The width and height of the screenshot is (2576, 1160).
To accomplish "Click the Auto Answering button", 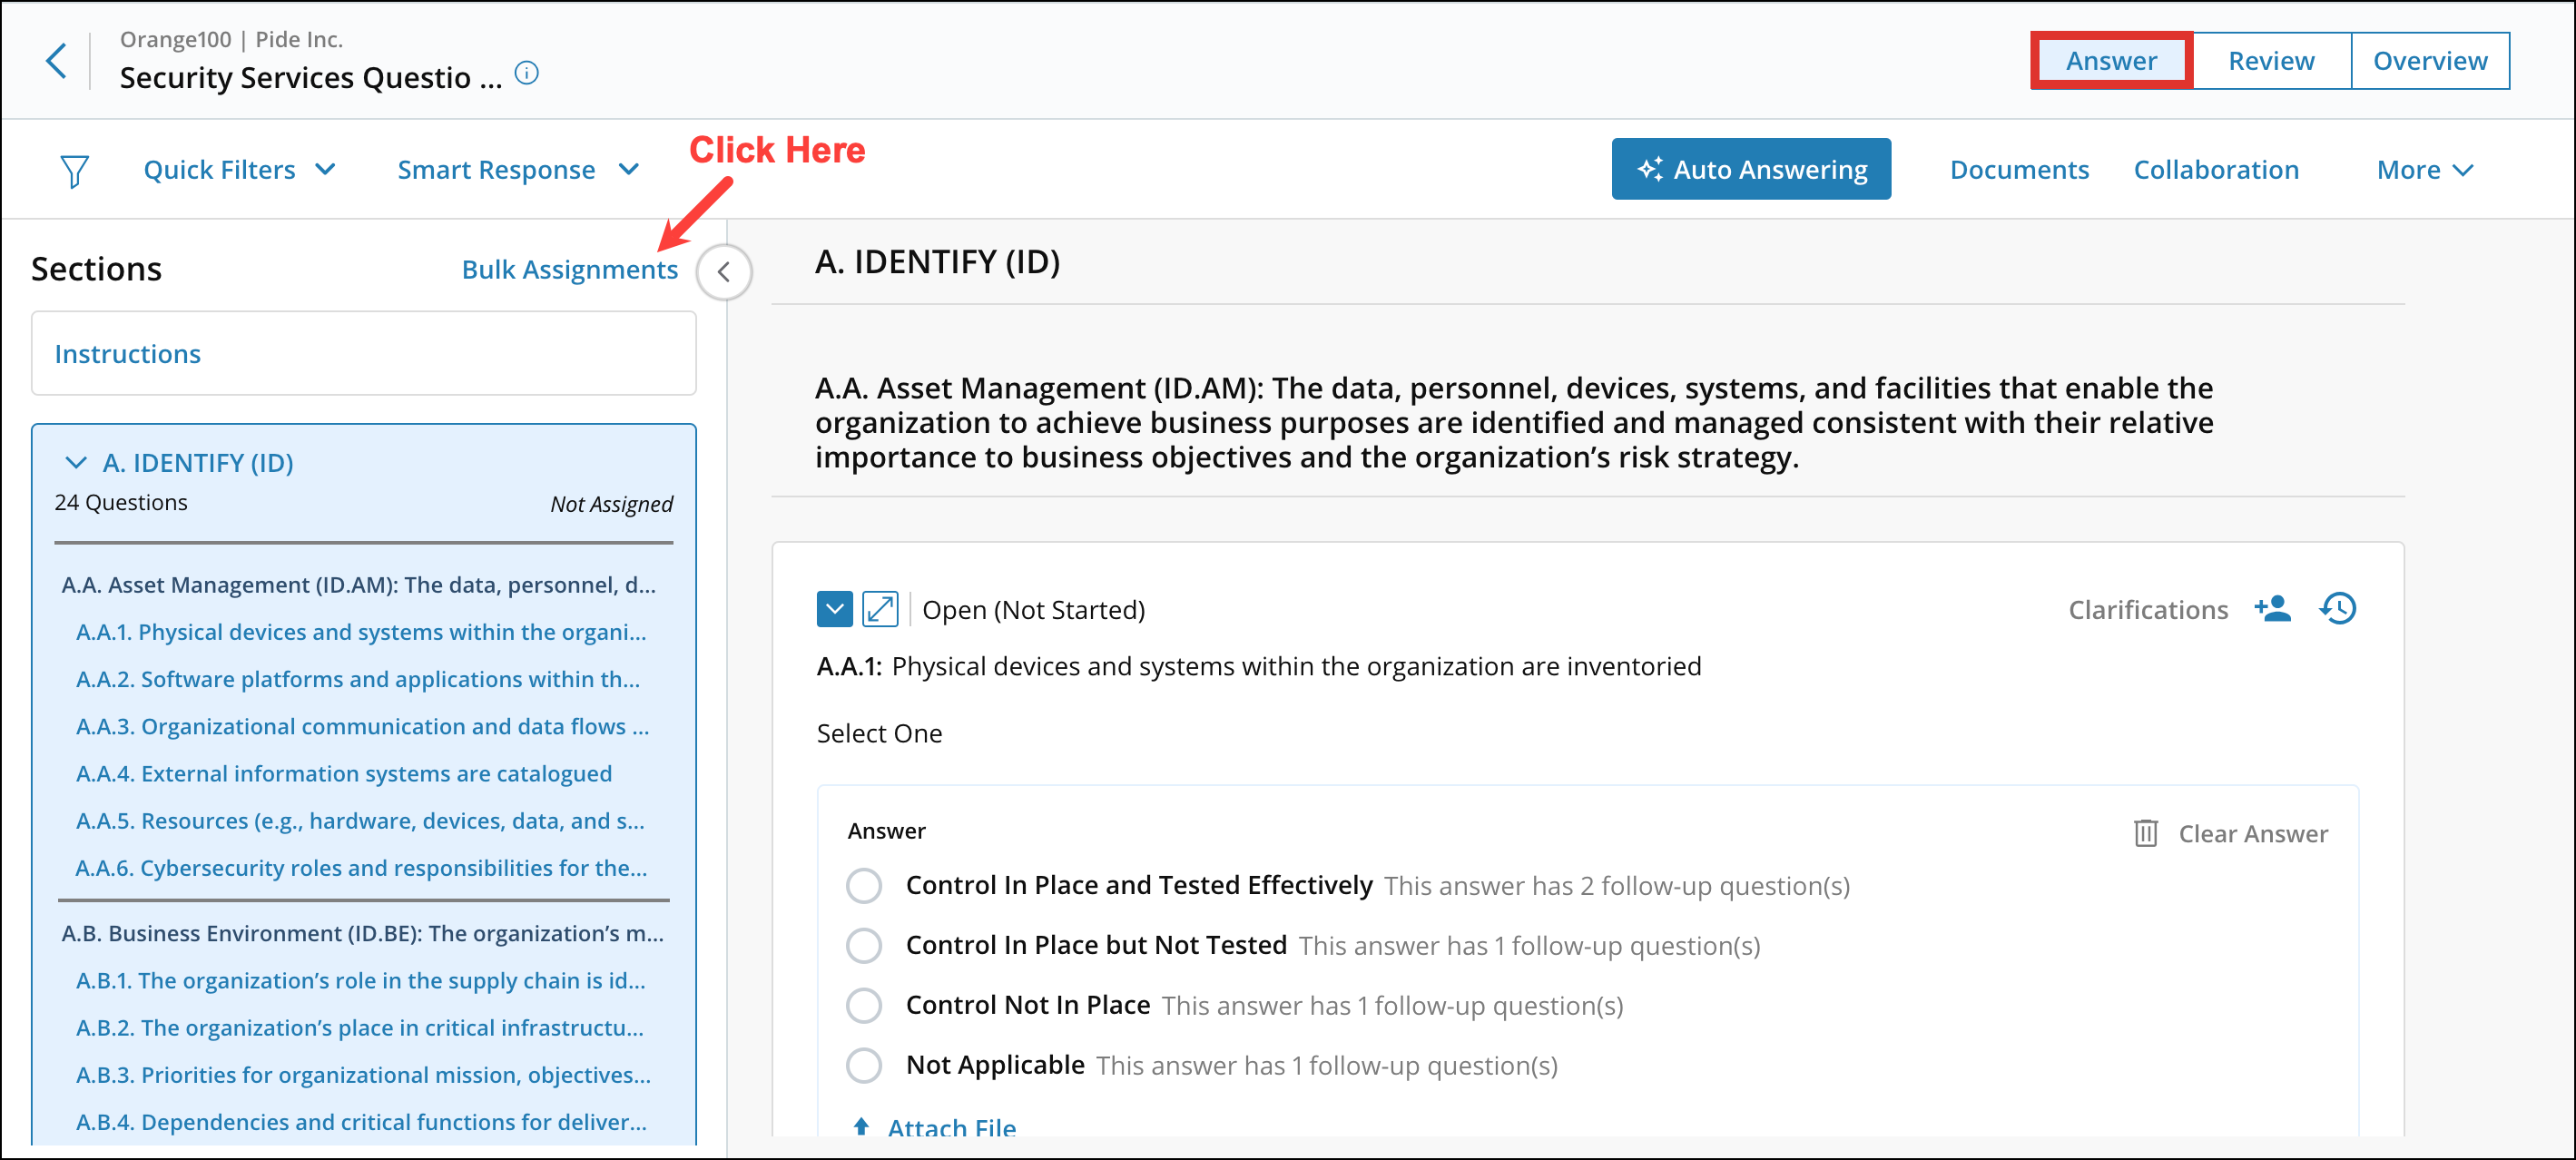I will pos(1751,169).
